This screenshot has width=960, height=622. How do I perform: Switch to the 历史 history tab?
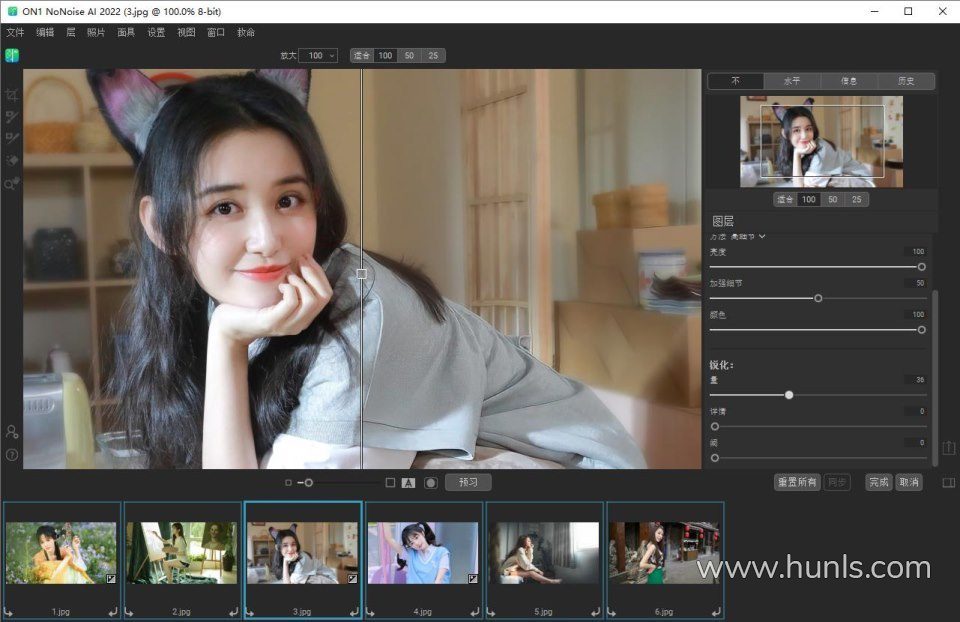906,81
